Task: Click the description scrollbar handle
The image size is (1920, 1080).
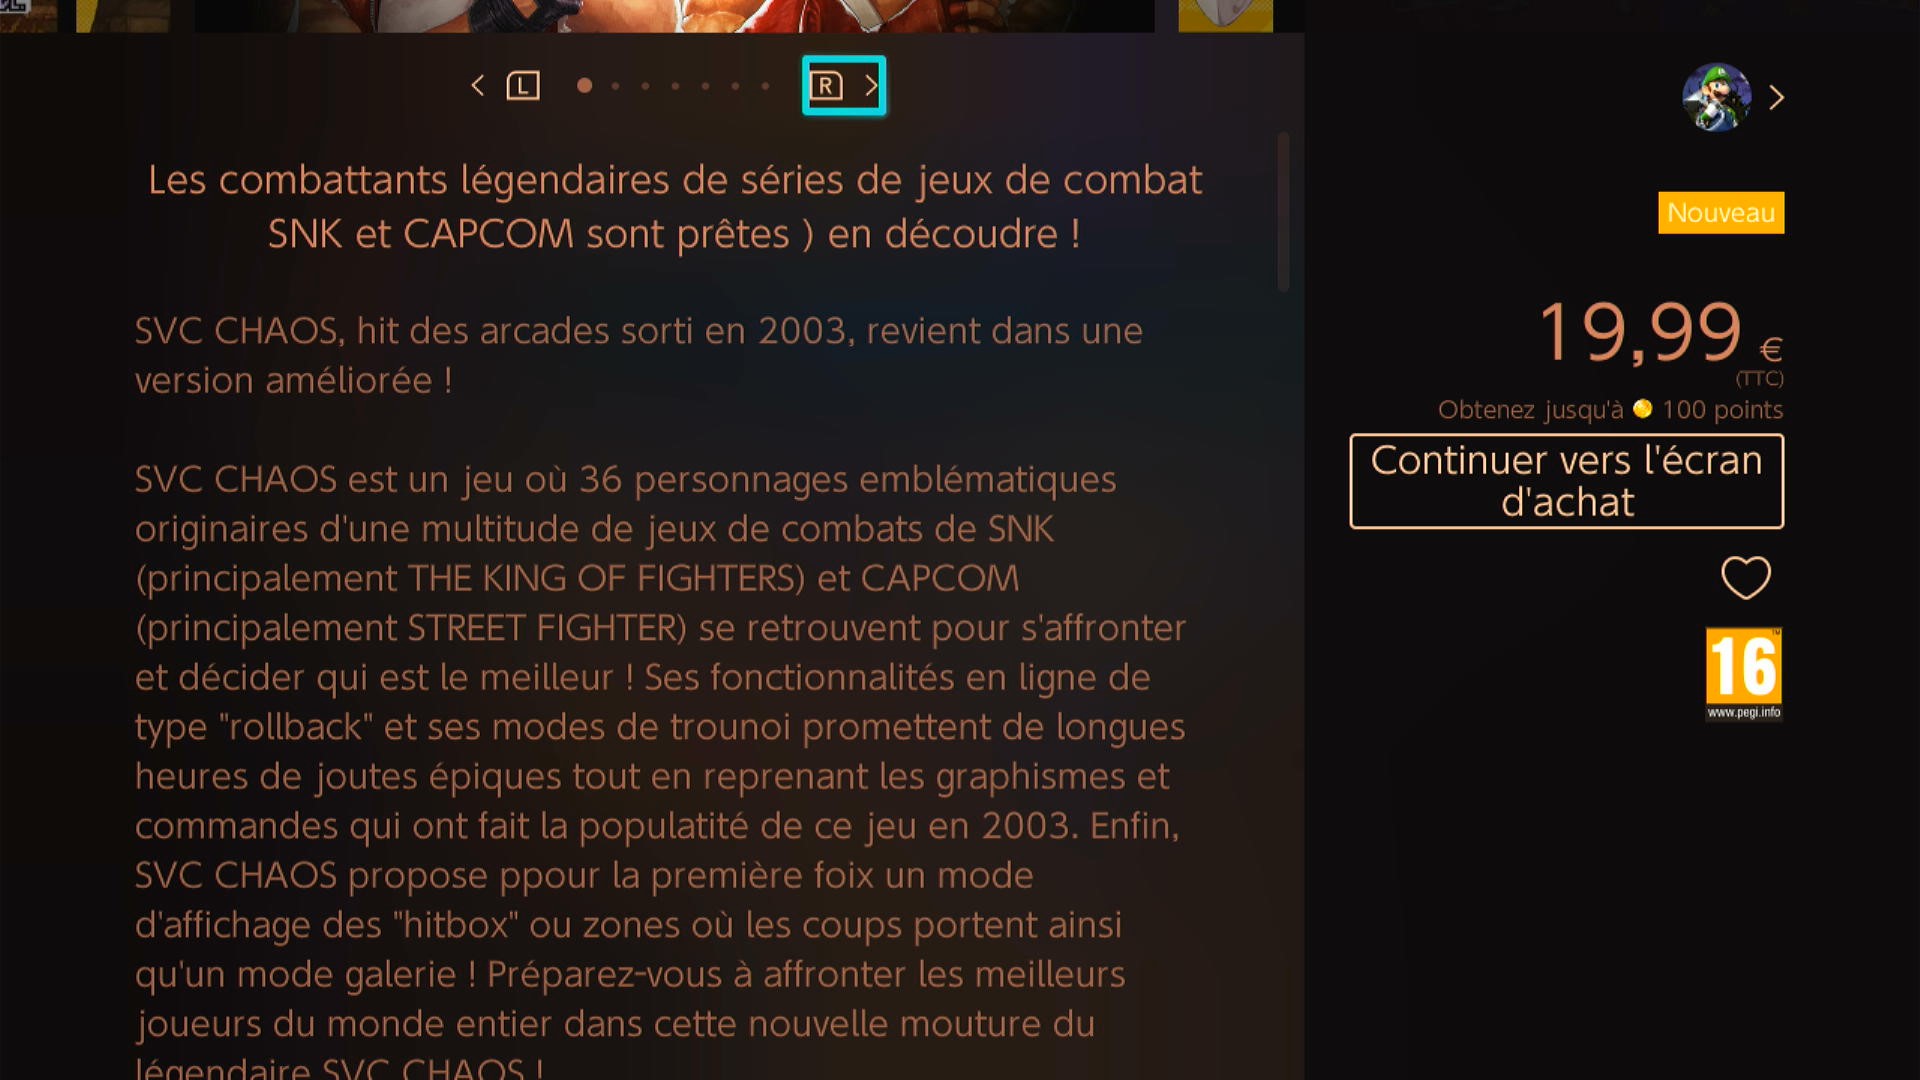Action: tap(1283, 212)
